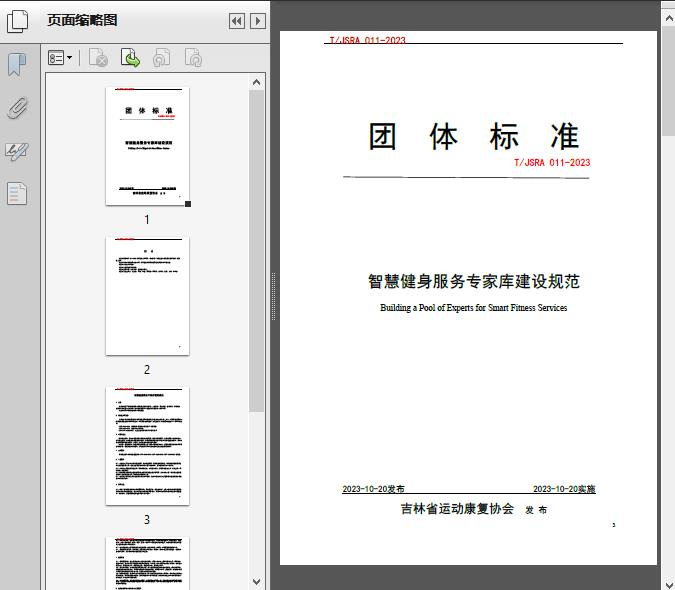Click the thumbnail panel scrollbar thumb
Image resolution: width=675 pixels, height=590 pixels.
pyautogui.click(x=257, y=251)
